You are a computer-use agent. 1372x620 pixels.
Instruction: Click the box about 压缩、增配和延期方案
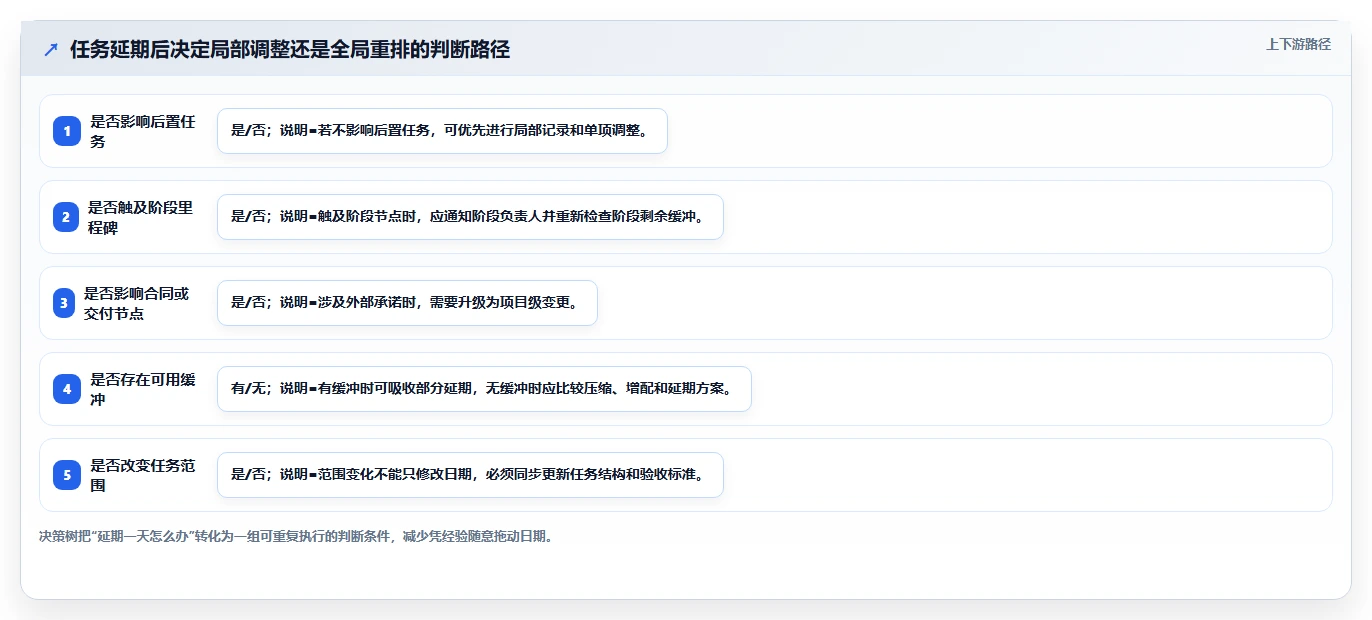tap(484, 389)
